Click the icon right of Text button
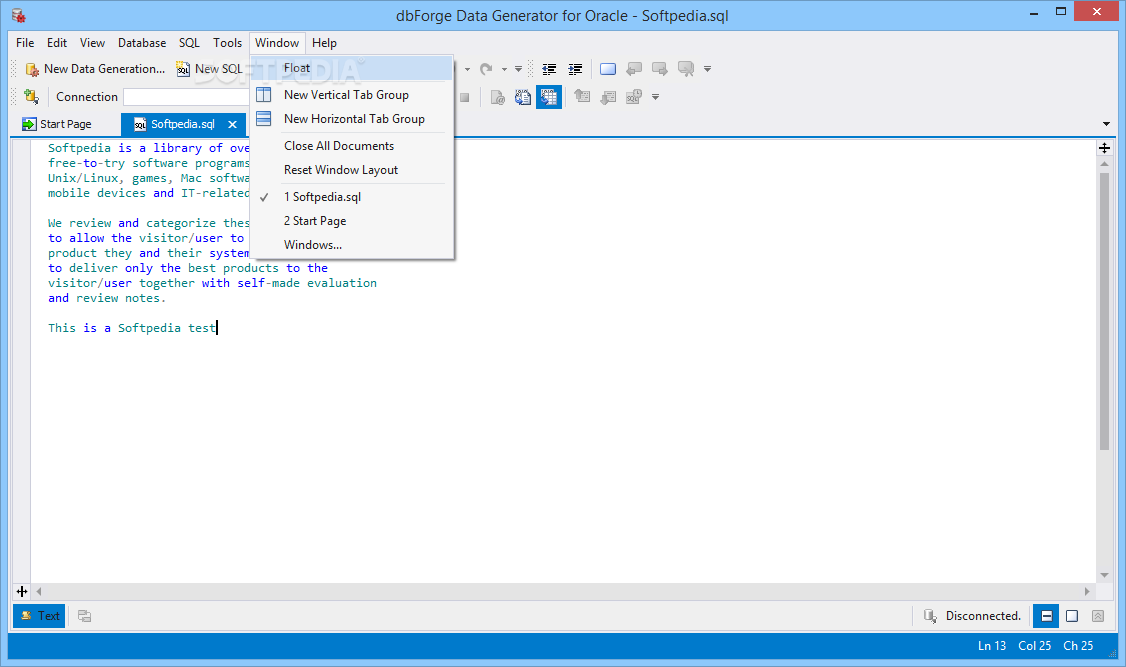Image resolution: width=1126 pixels, height=667 pixels. coord(85,616)
